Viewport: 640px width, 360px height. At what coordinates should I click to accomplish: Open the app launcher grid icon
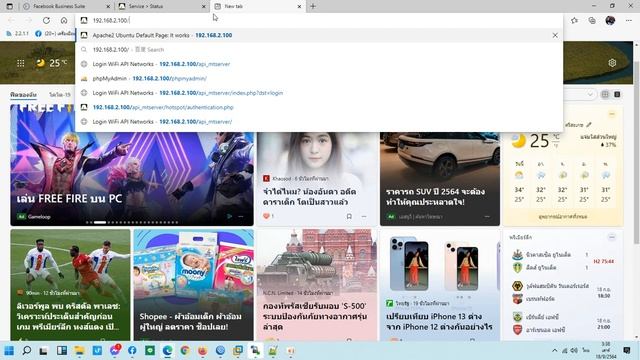tap(20, 63)
